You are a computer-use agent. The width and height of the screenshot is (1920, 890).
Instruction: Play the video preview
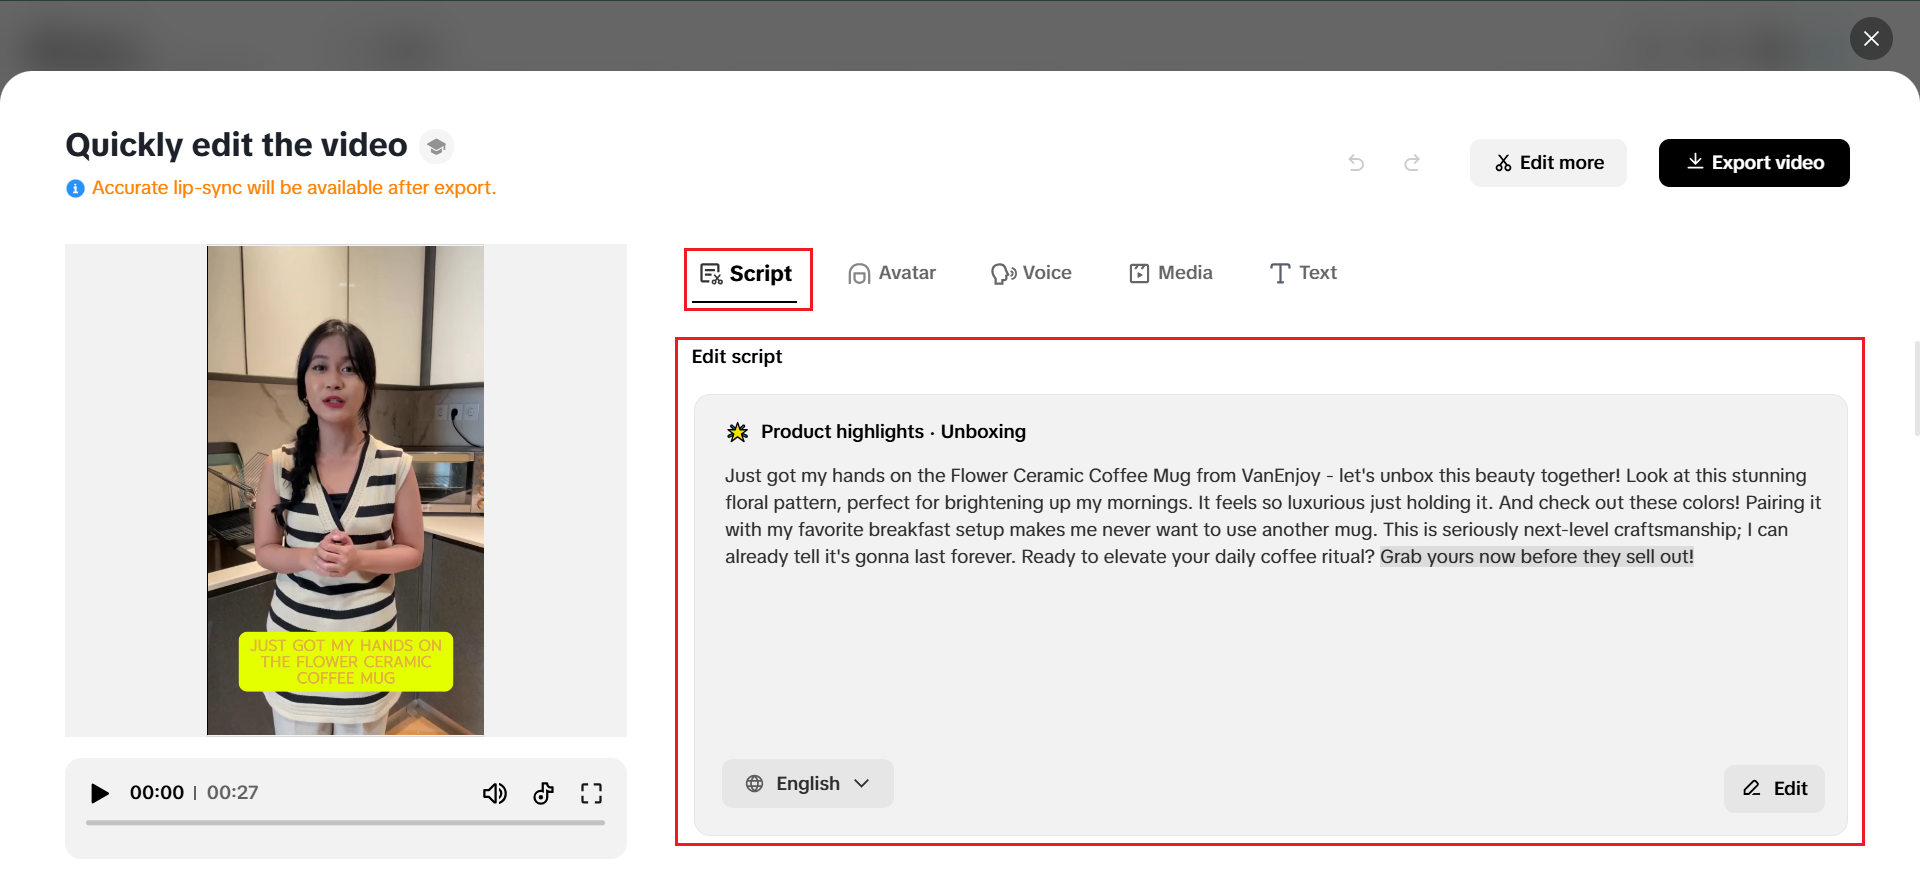[100, 793]
